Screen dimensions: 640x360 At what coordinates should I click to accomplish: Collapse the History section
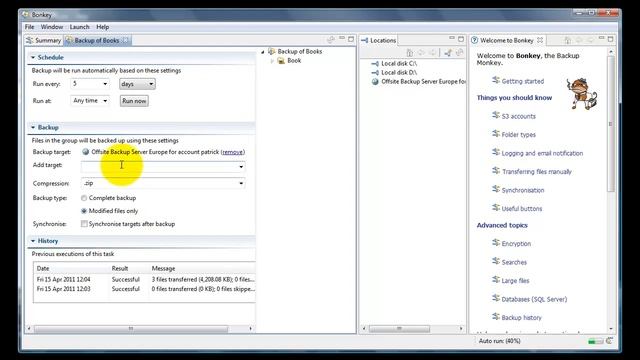click(33, 241)
